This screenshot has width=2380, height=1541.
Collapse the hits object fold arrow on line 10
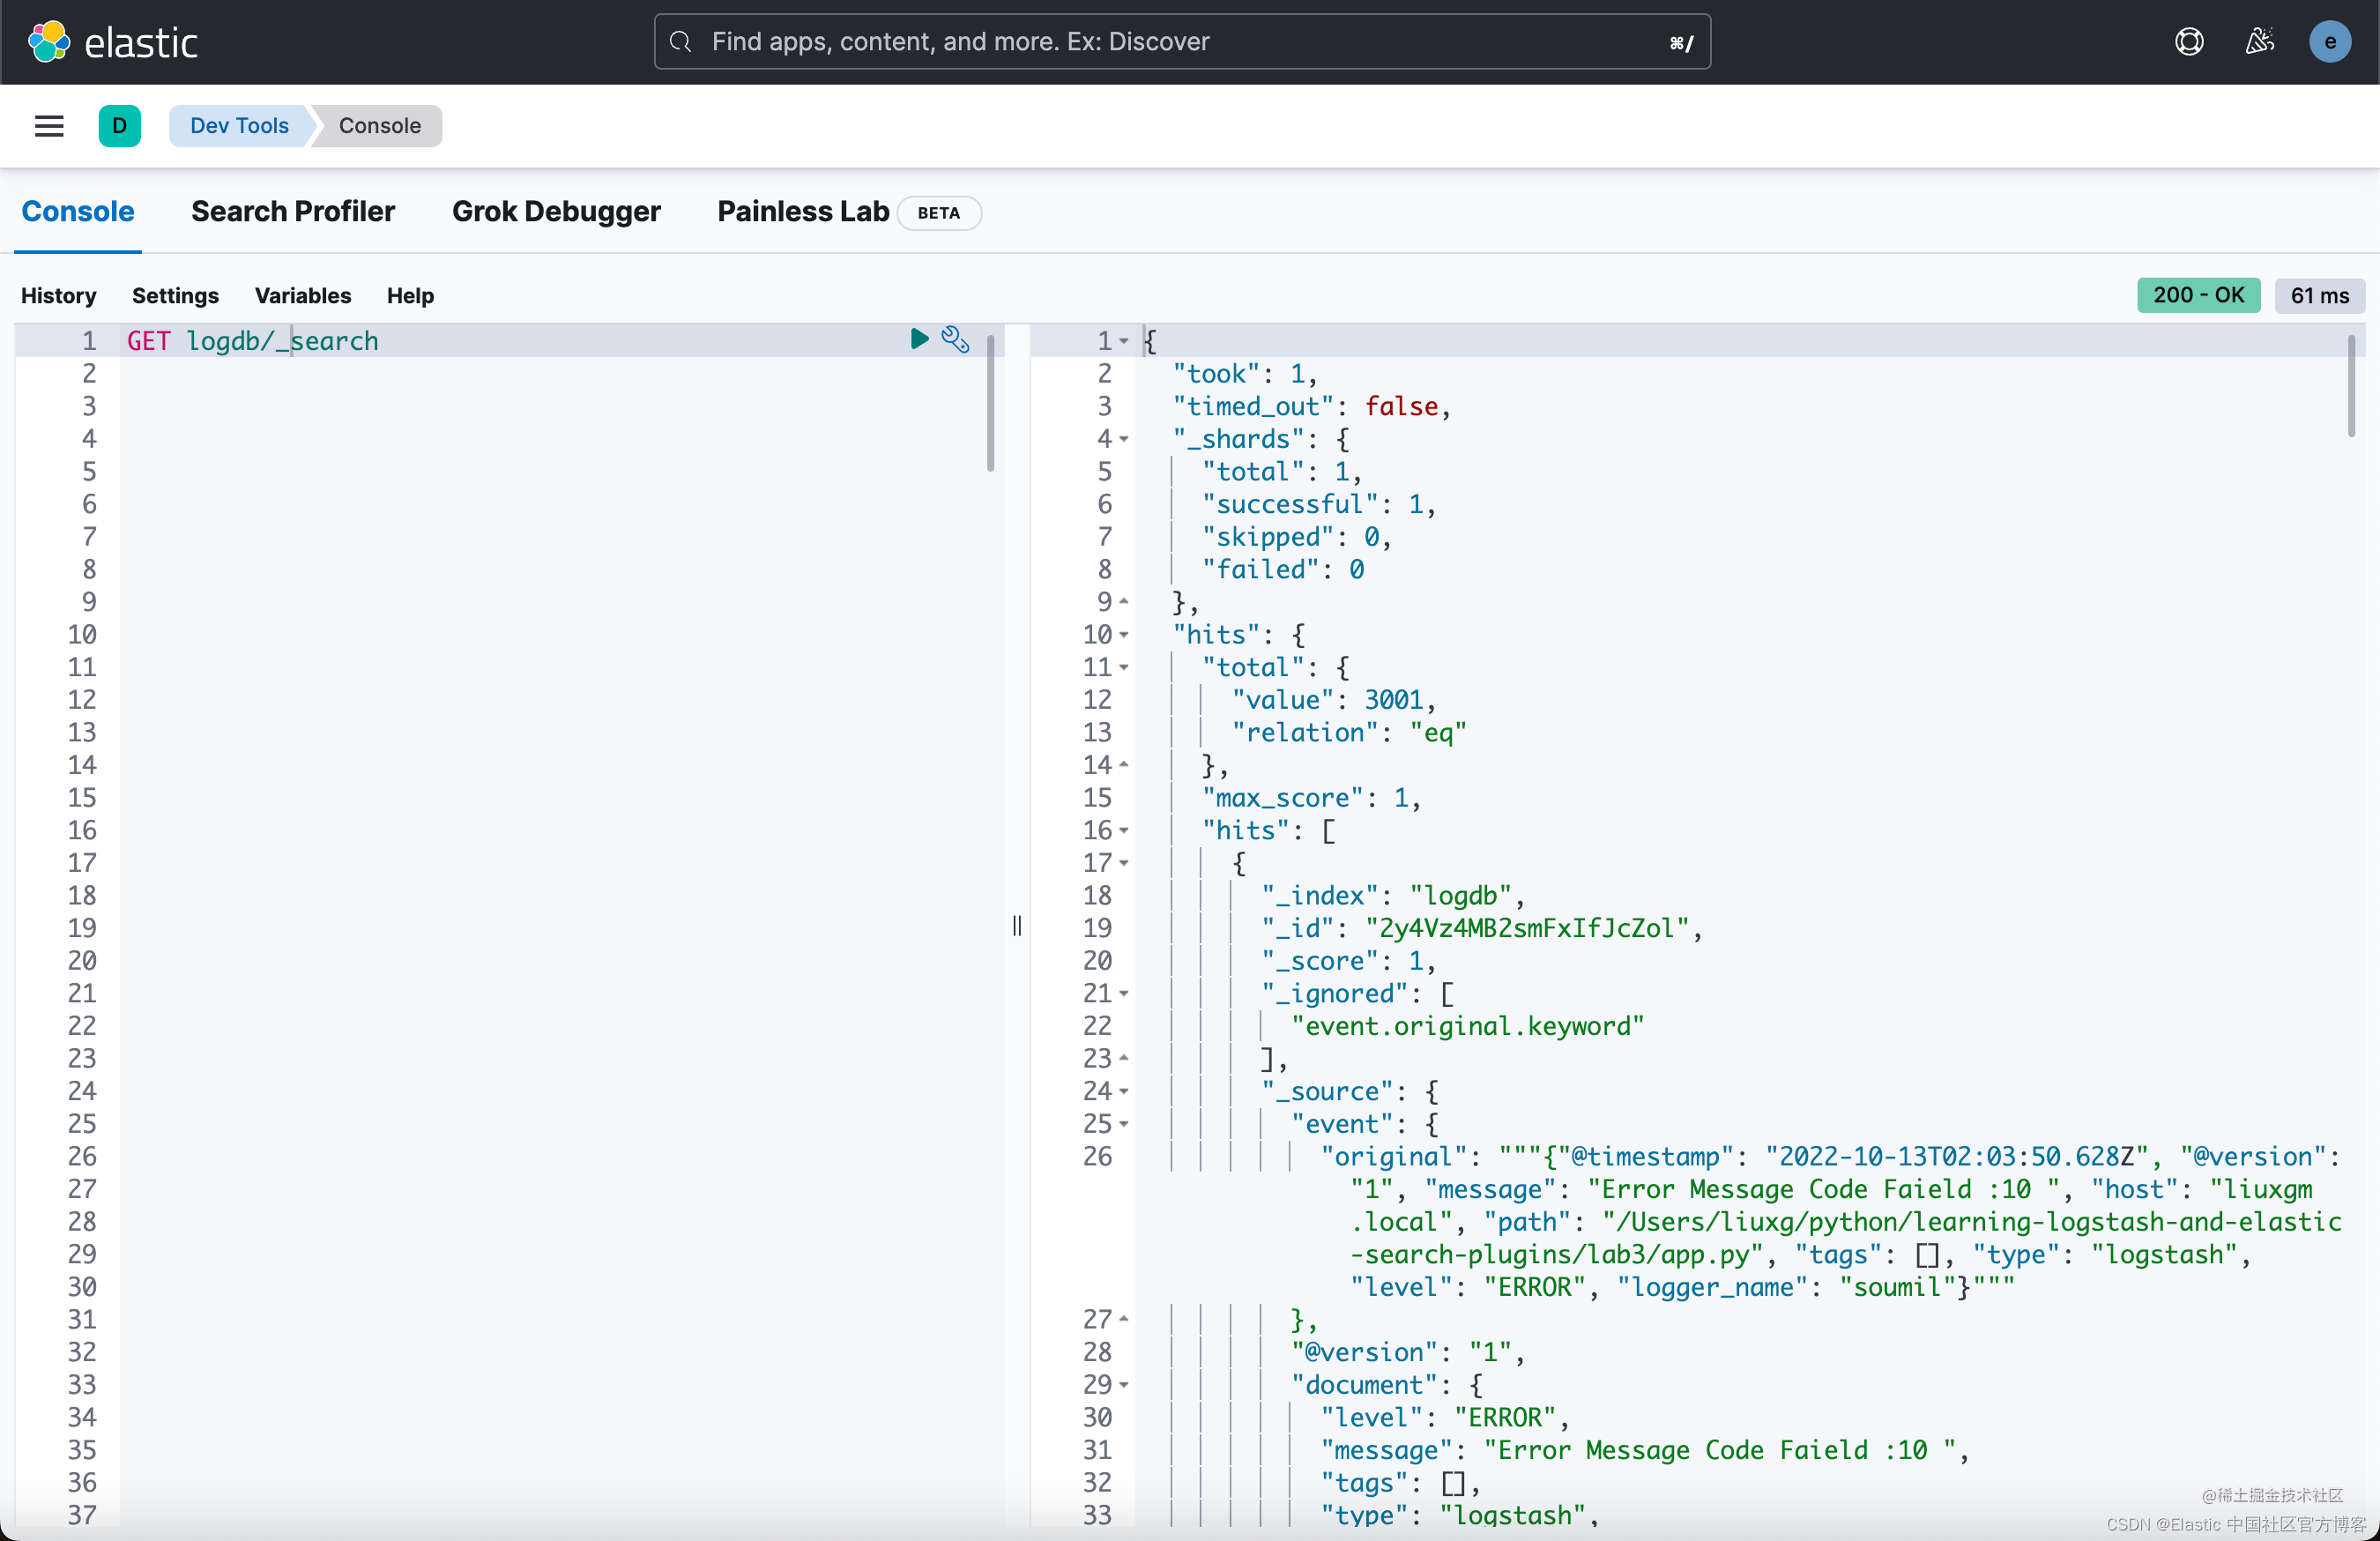(1124, 635)
